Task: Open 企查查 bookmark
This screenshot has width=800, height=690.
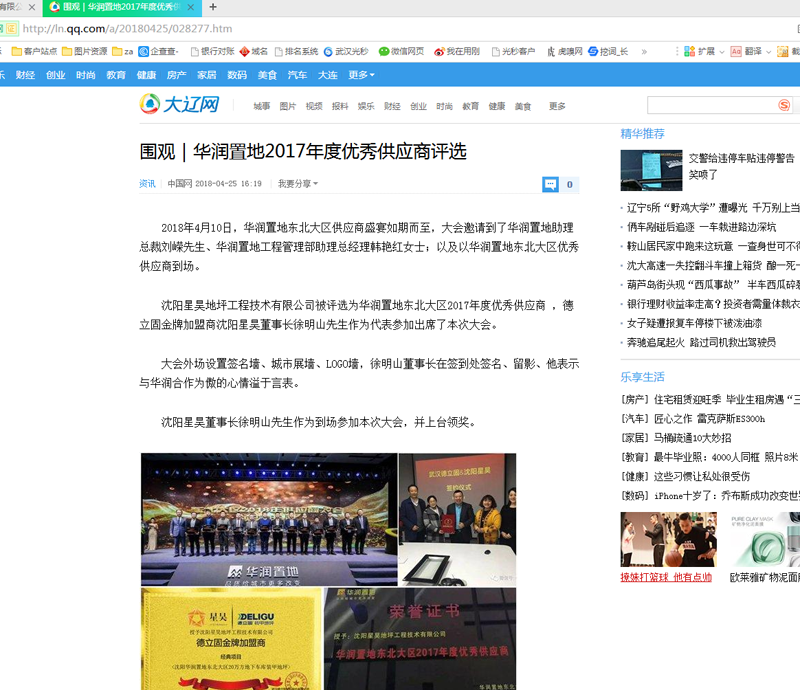Action: [x=159, y=51]
